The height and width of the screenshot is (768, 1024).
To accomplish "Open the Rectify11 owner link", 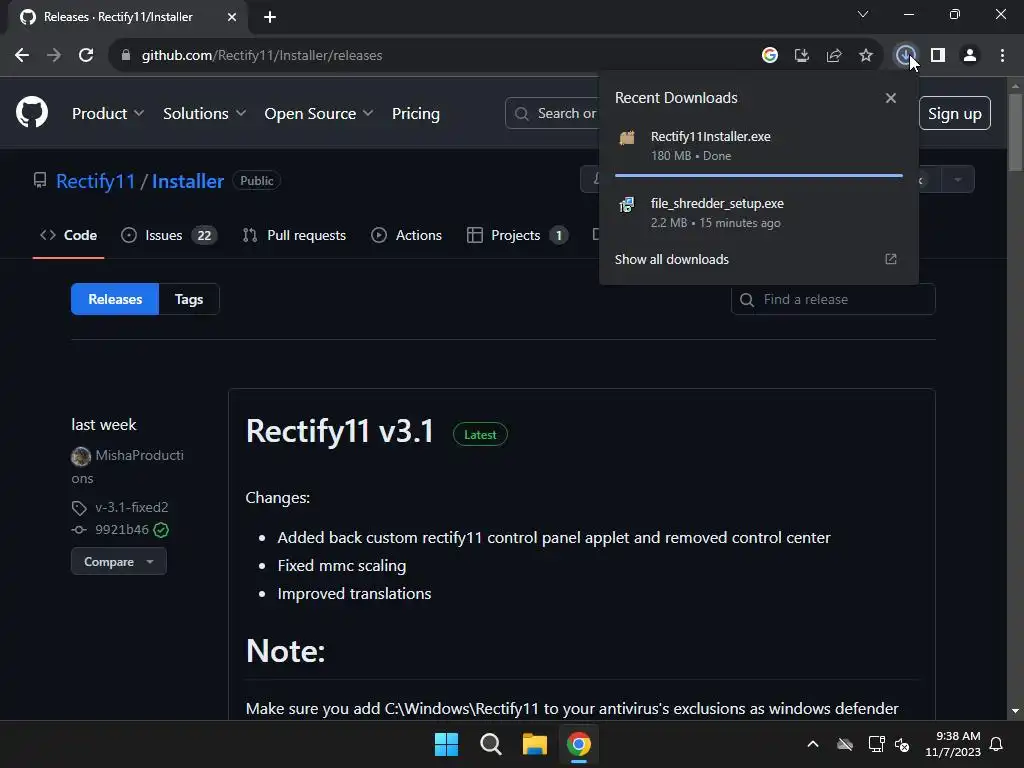I will coord(95,181).
